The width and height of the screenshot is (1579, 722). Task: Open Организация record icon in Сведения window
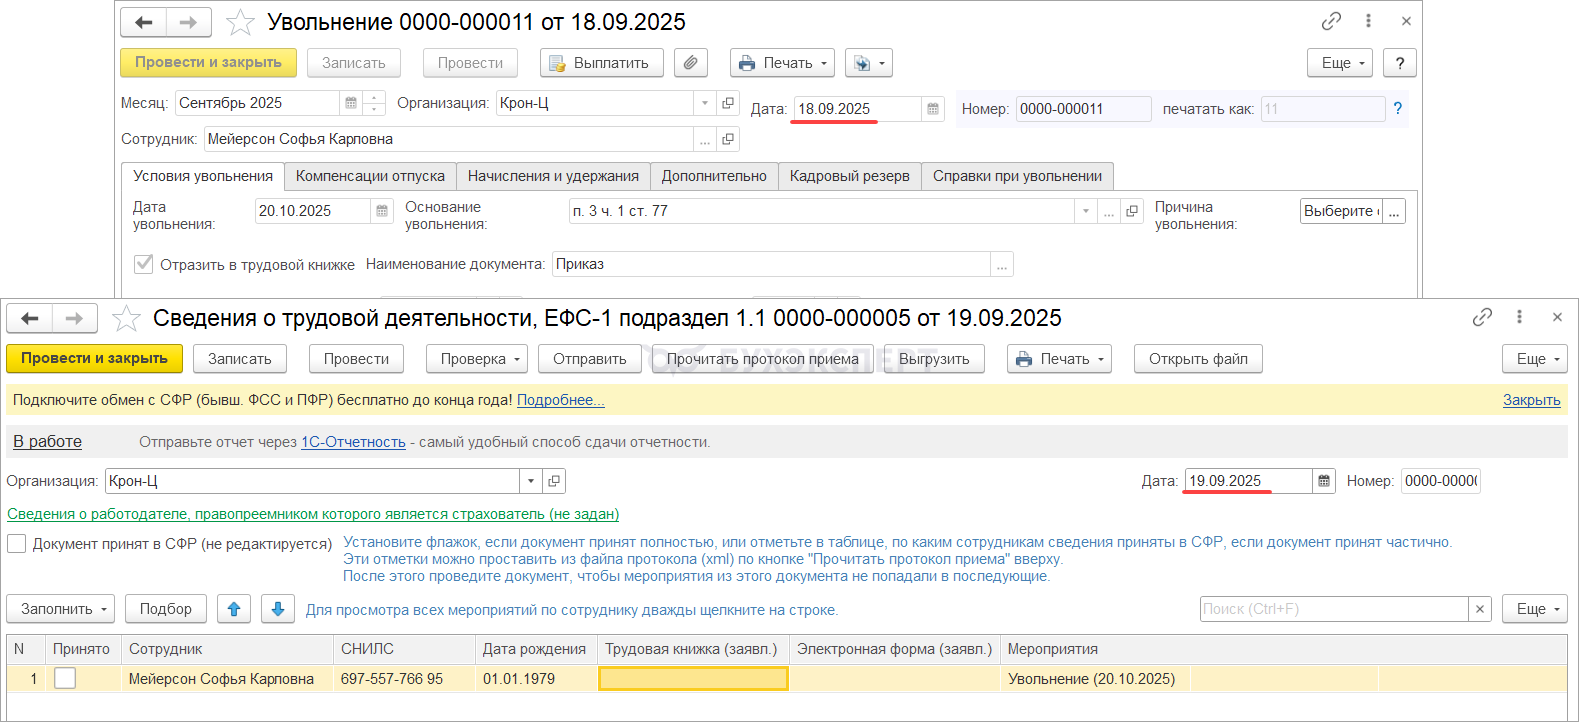[x=554, y=481]
